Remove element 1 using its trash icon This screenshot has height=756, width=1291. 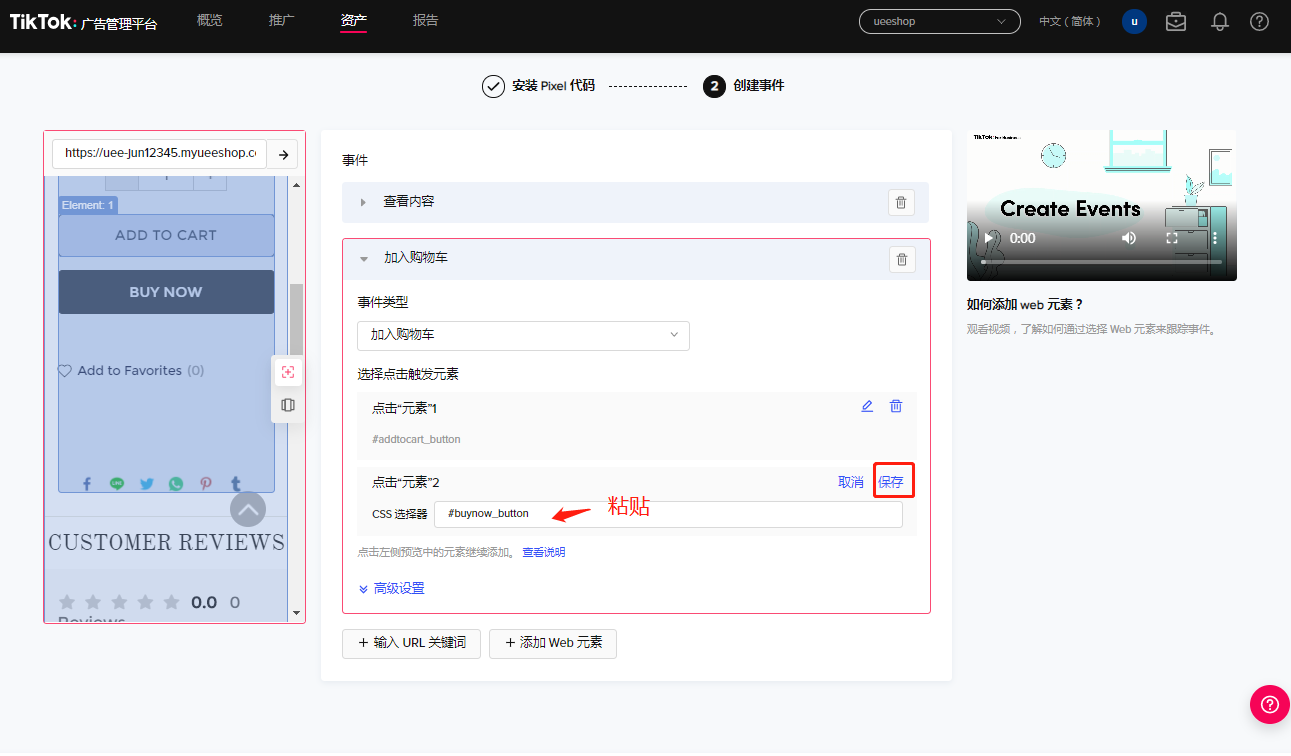click(896, 406)
